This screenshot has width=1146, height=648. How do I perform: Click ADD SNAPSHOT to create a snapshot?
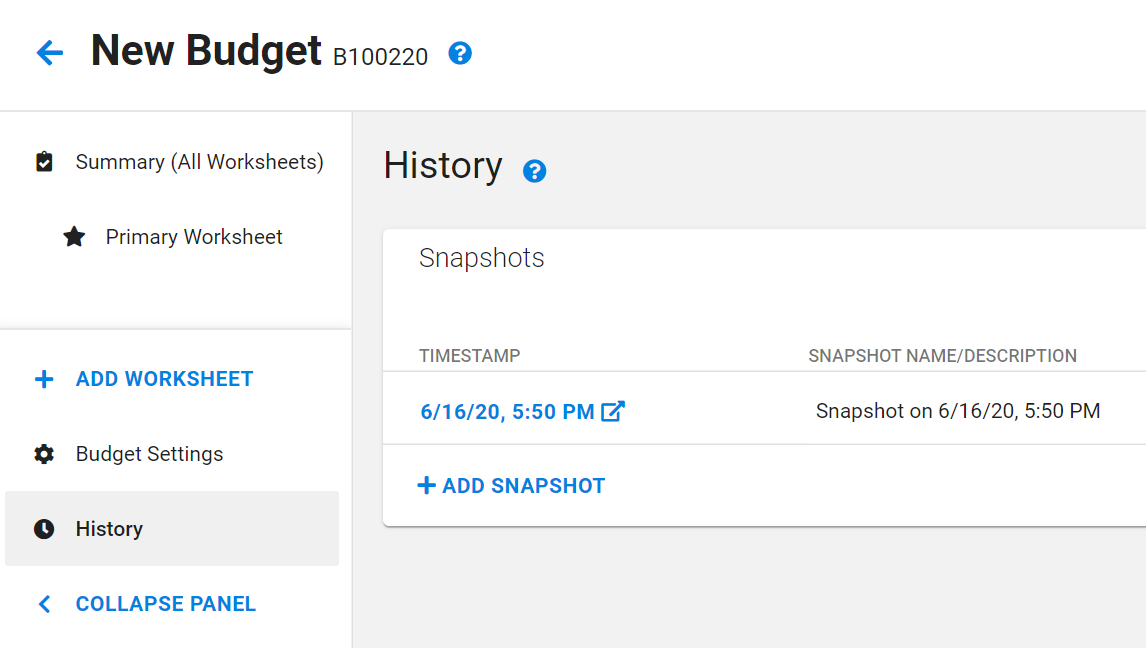point(511,485)
